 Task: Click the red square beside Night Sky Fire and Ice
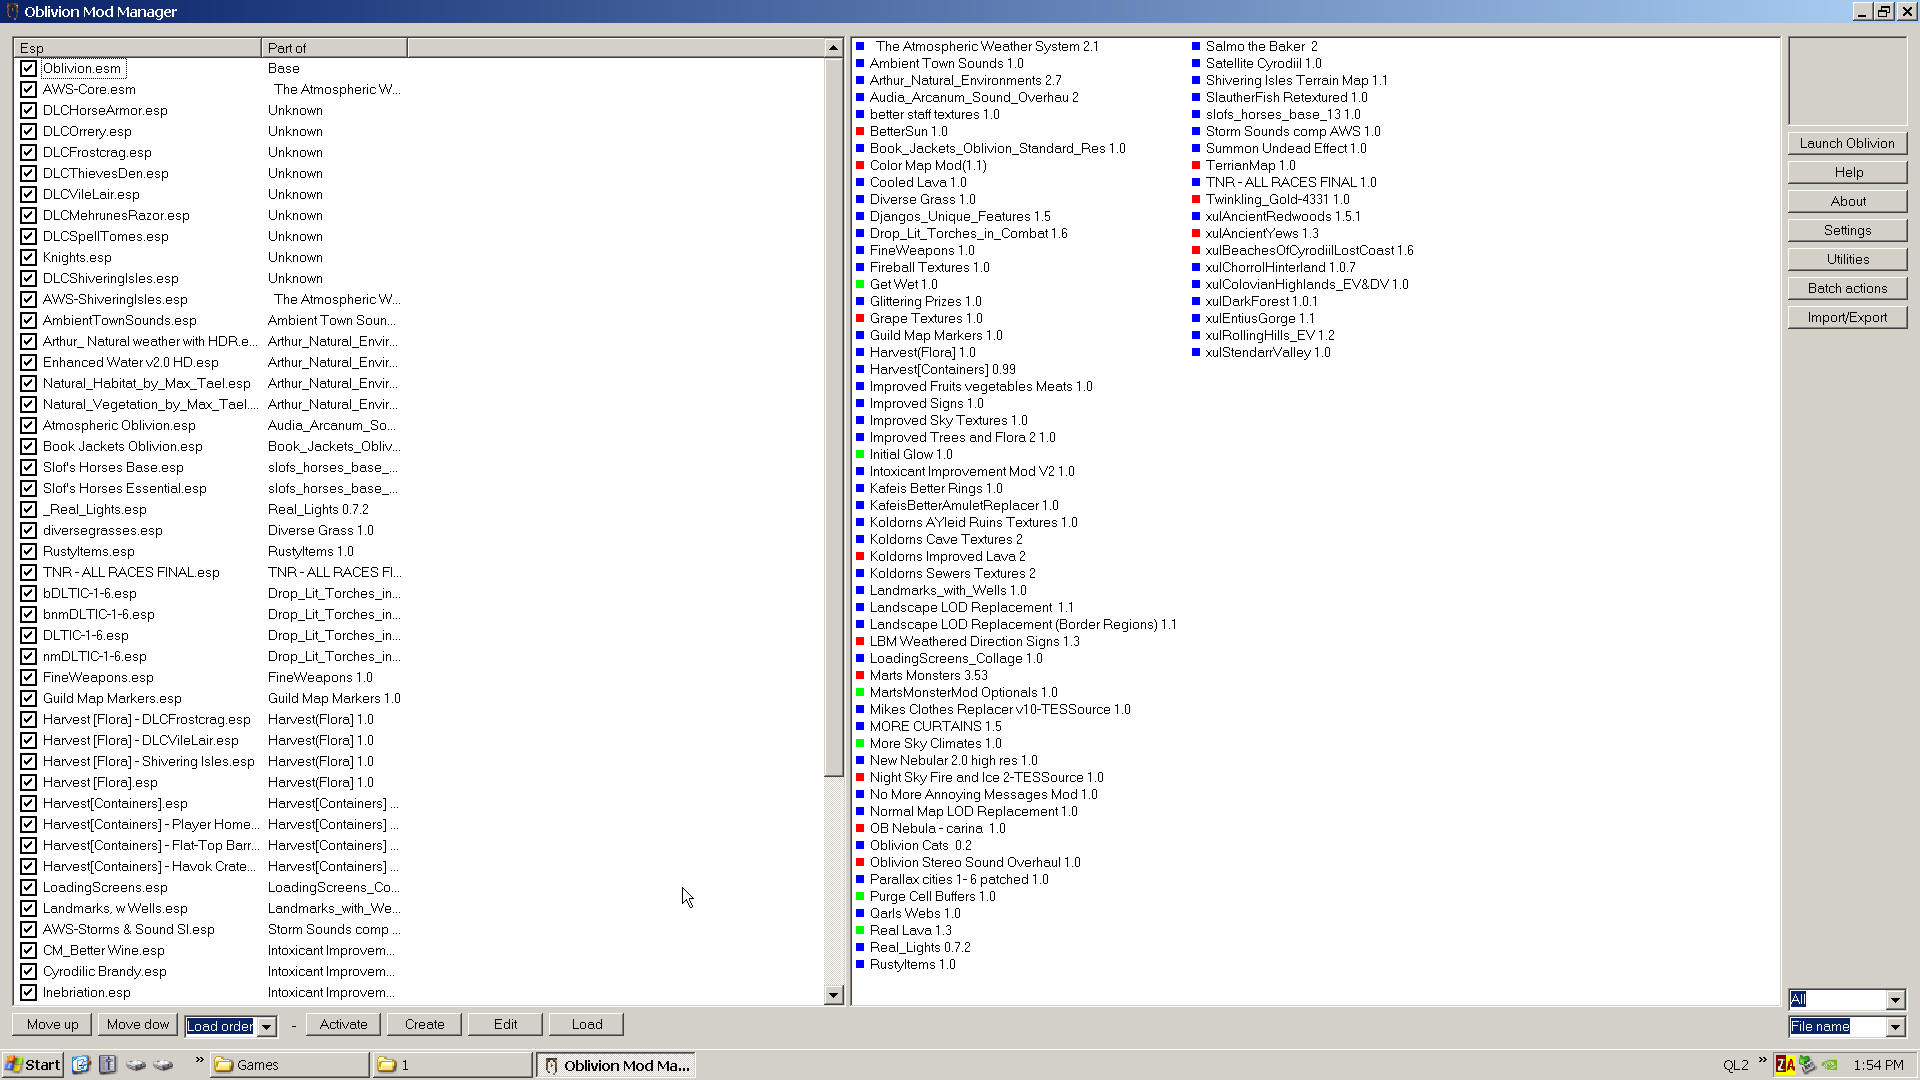click(860, 777)
